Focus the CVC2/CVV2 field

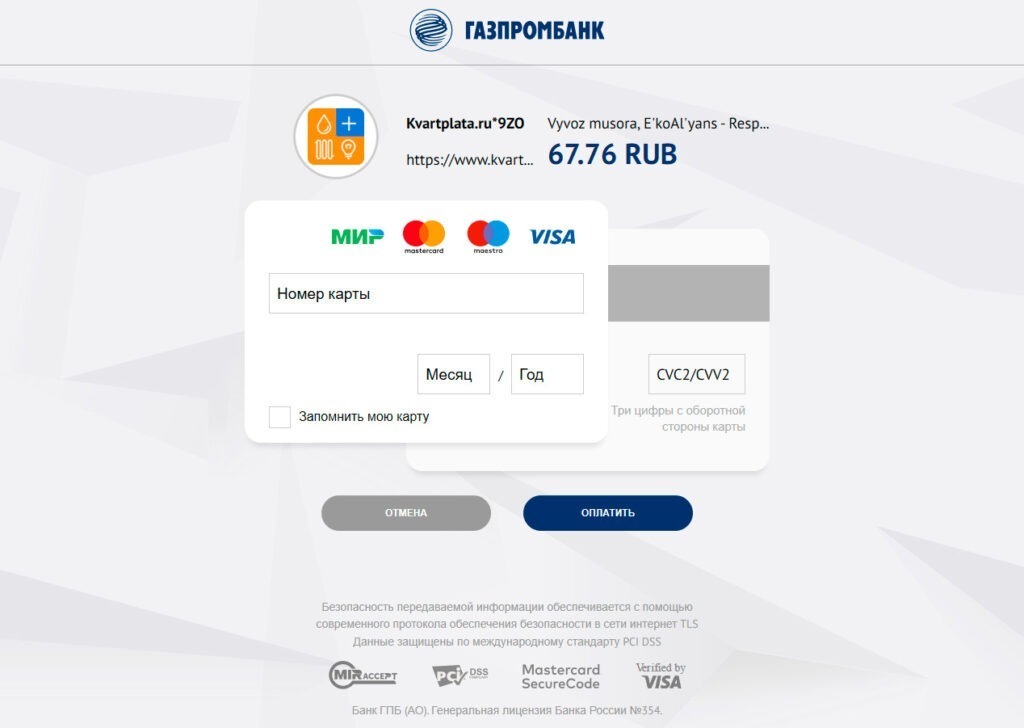[696, 374]
